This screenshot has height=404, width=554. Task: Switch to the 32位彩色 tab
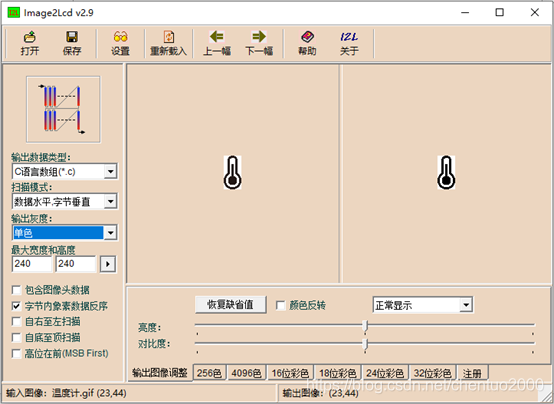coord(433,373)
